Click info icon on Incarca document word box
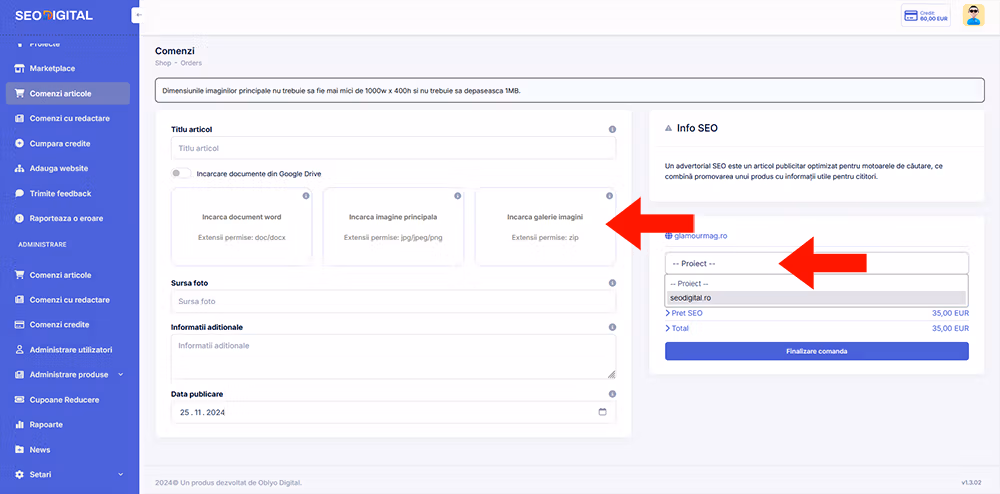 pos(306,196)
